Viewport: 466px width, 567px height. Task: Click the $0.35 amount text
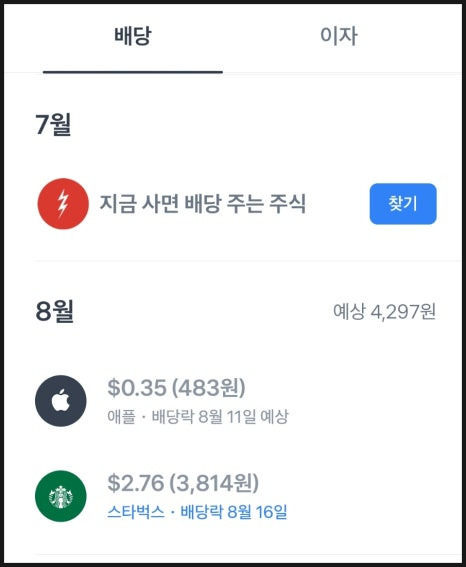(x=137, y=388)
